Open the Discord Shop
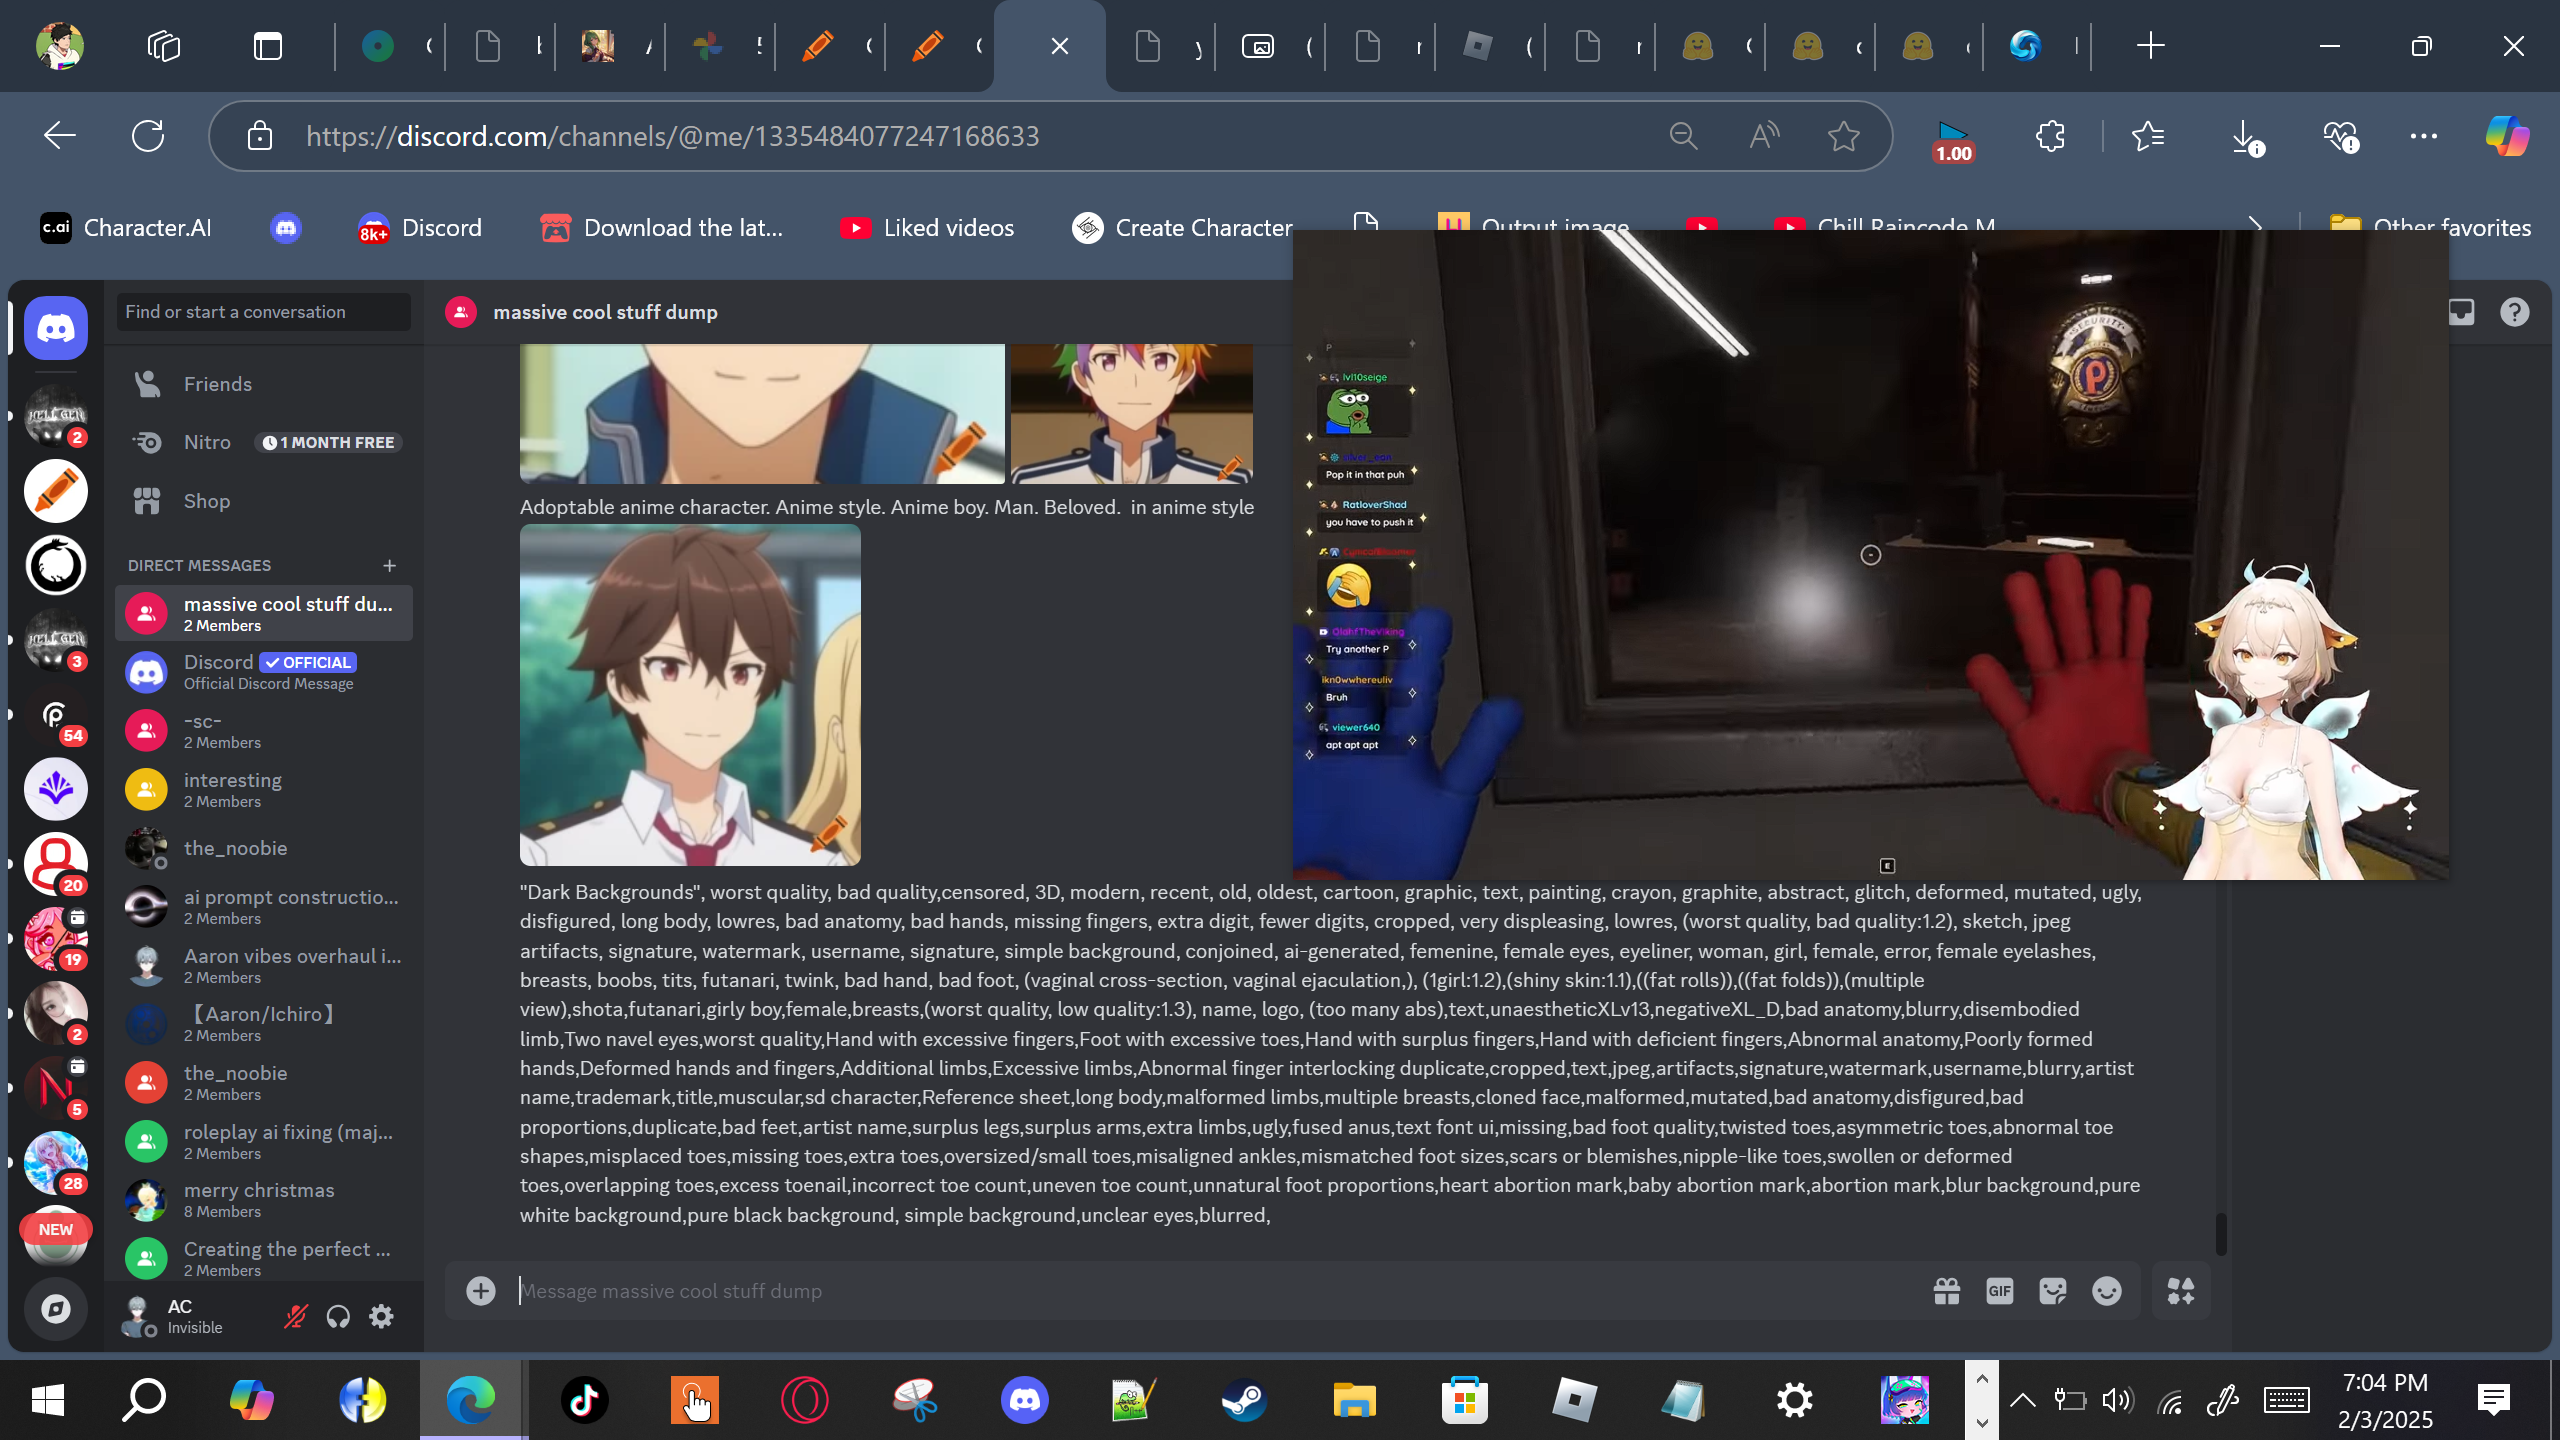 click(x=264, y=501)
